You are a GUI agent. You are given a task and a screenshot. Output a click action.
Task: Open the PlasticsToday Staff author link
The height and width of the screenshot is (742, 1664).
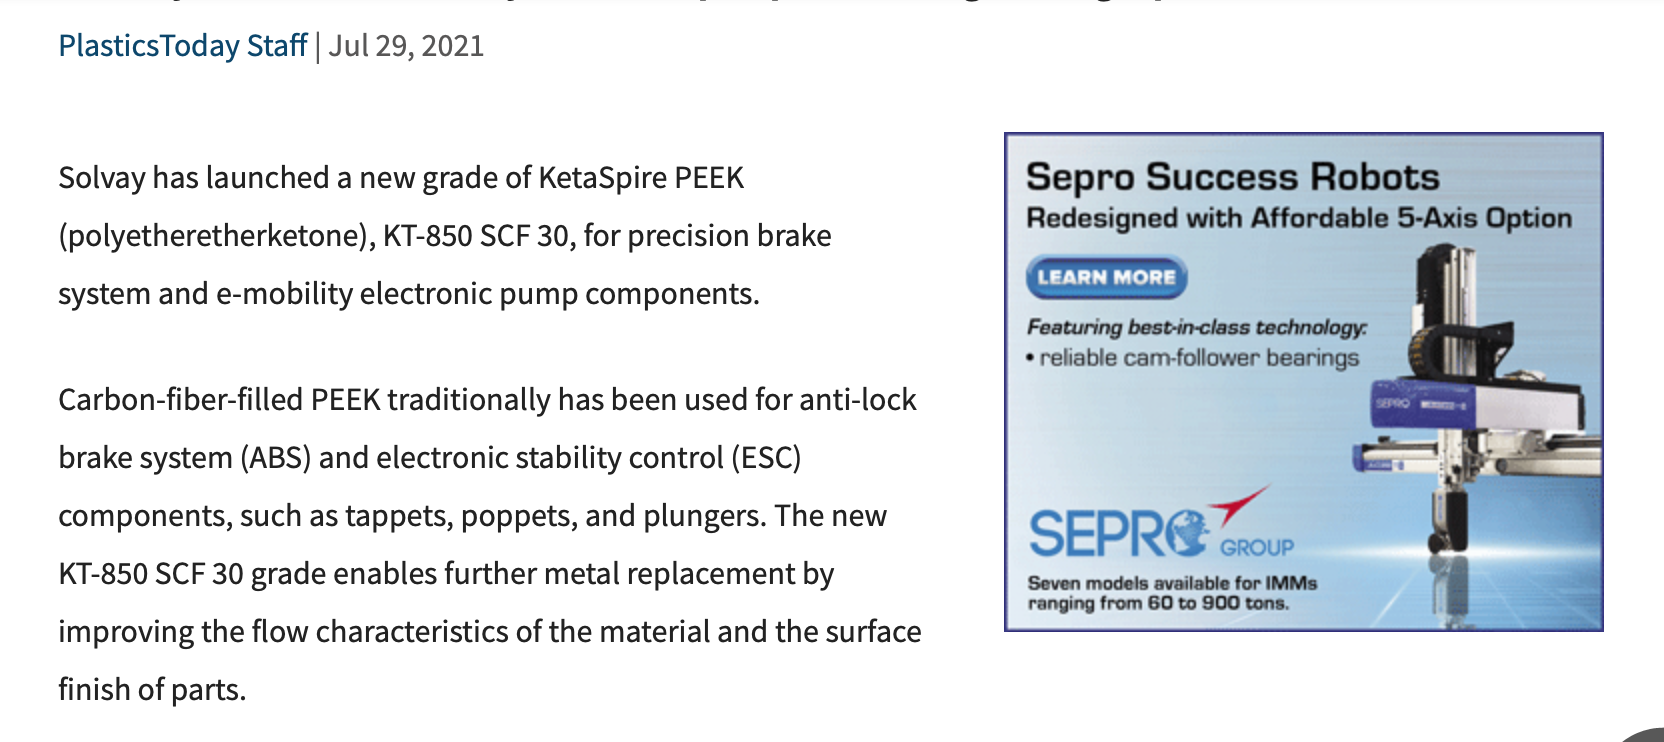pos(183,46)
